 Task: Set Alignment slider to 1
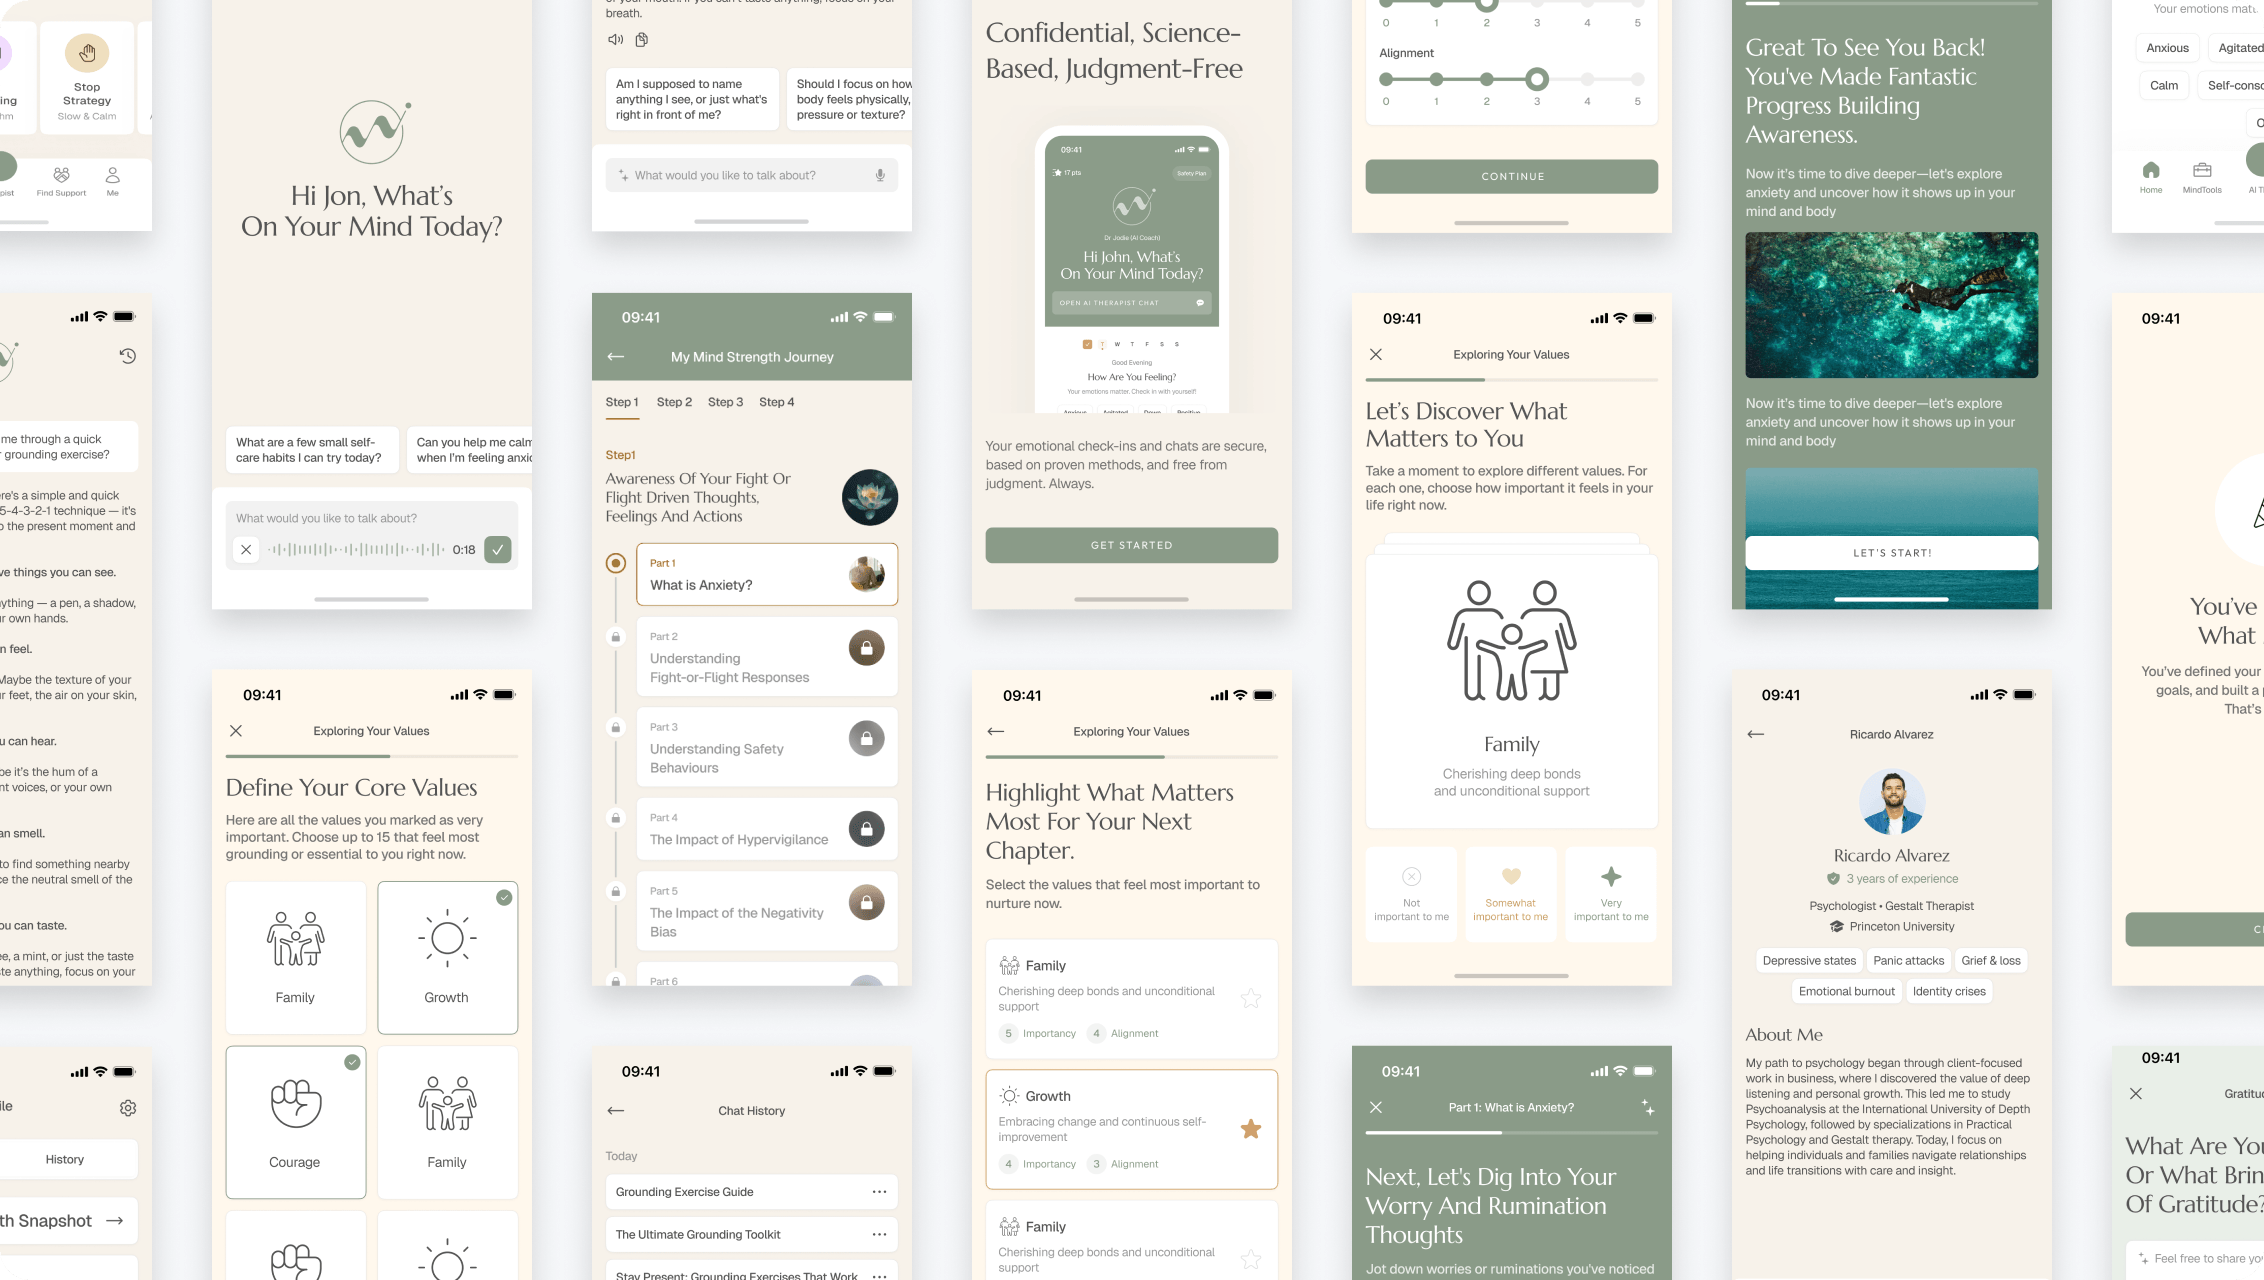[1436, 79]
